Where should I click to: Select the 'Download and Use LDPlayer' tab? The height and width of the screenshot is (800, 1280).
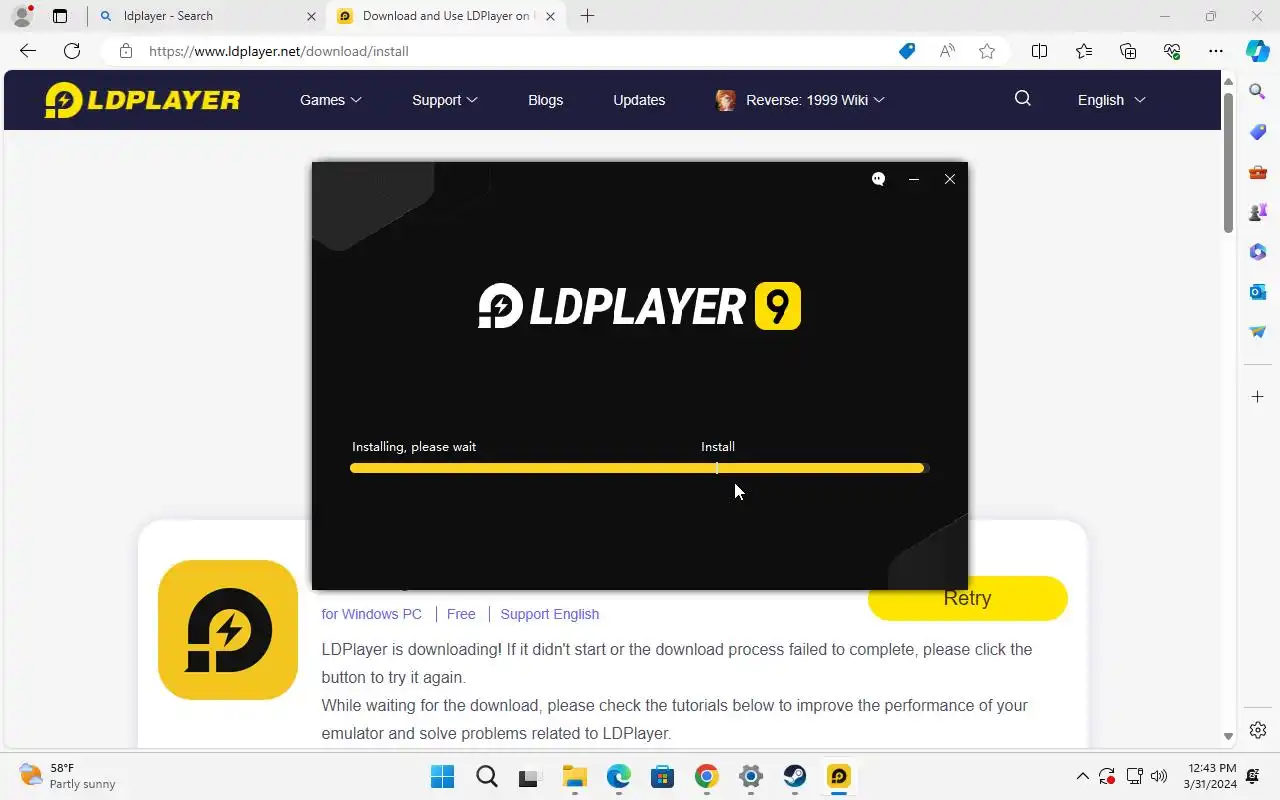pyautogui.click(x=448, y=16)
